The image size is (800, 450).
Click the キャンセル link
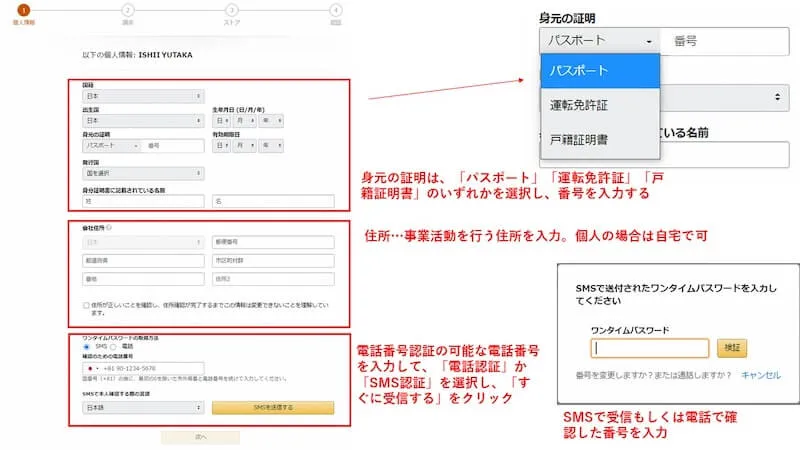pyautogui.click(x=760, y=375)
